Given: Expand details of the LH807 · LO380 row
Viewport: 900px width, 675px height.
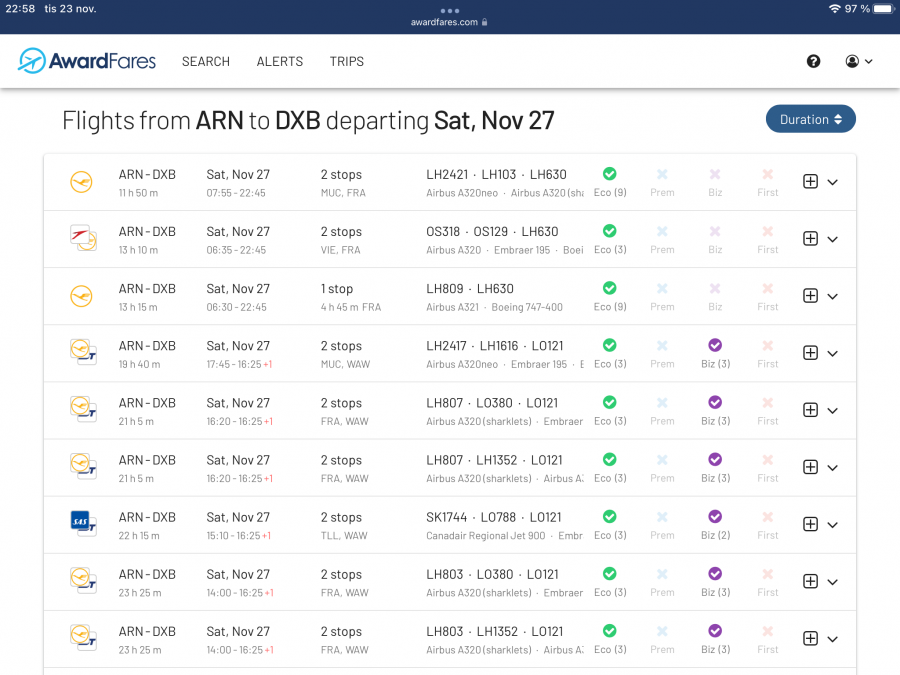Looking at the screenshot, I should 832,410.
